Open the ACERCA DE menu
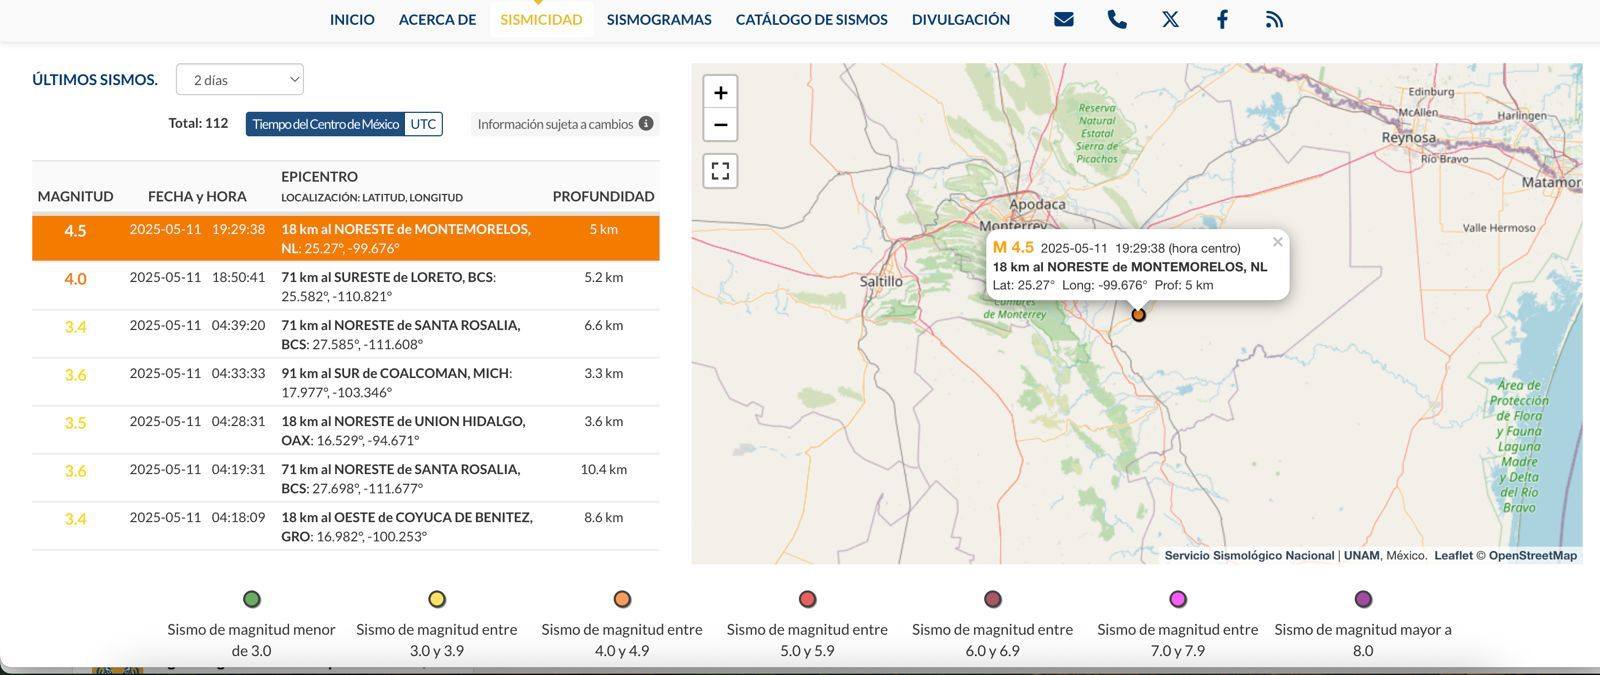This screenshot has width=1600, height=675. 437,19
